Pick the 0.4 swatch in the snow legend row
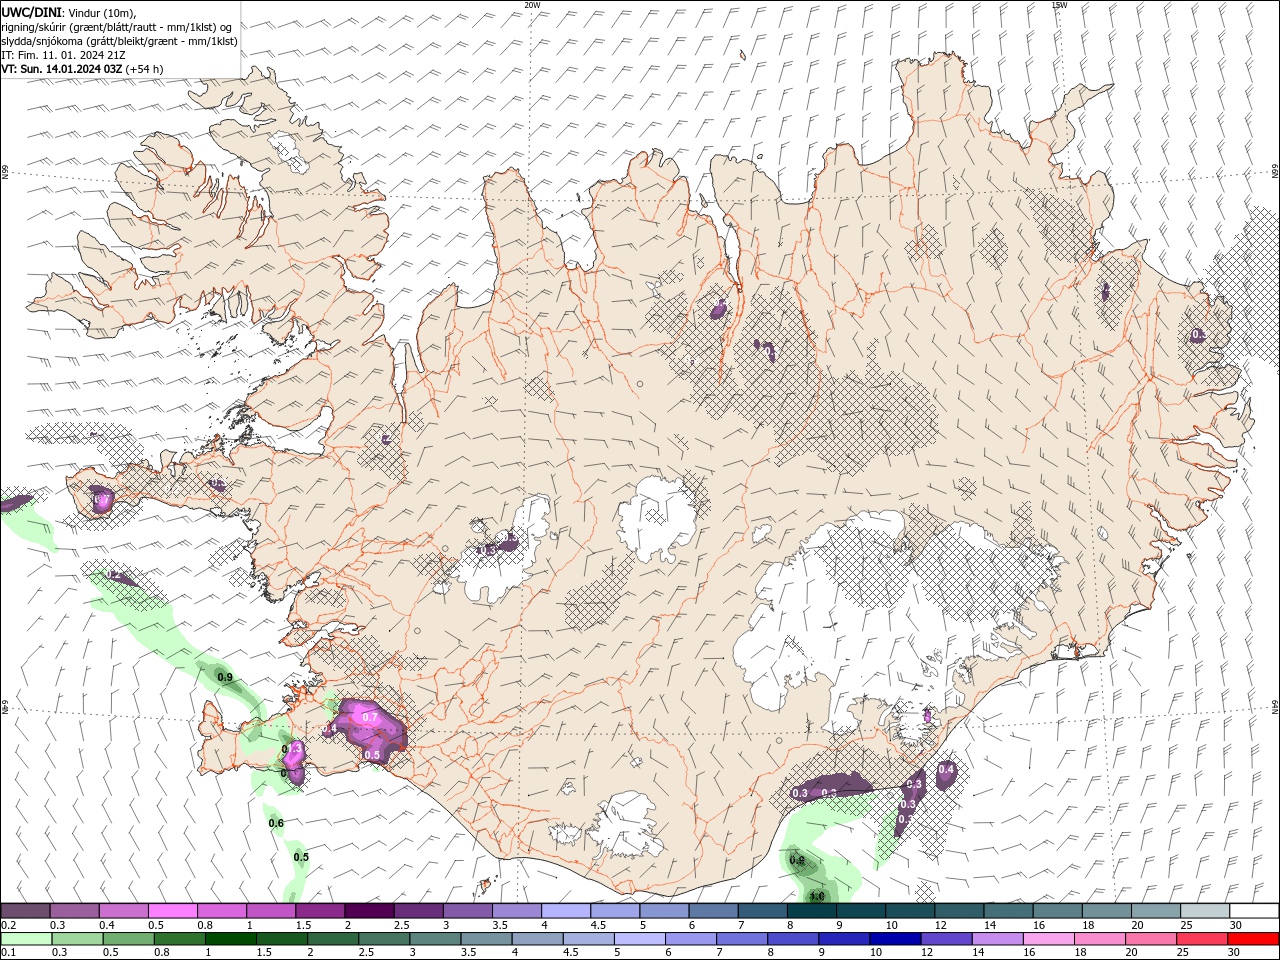This screenshot has height=960, width=1280. point(123,911)
